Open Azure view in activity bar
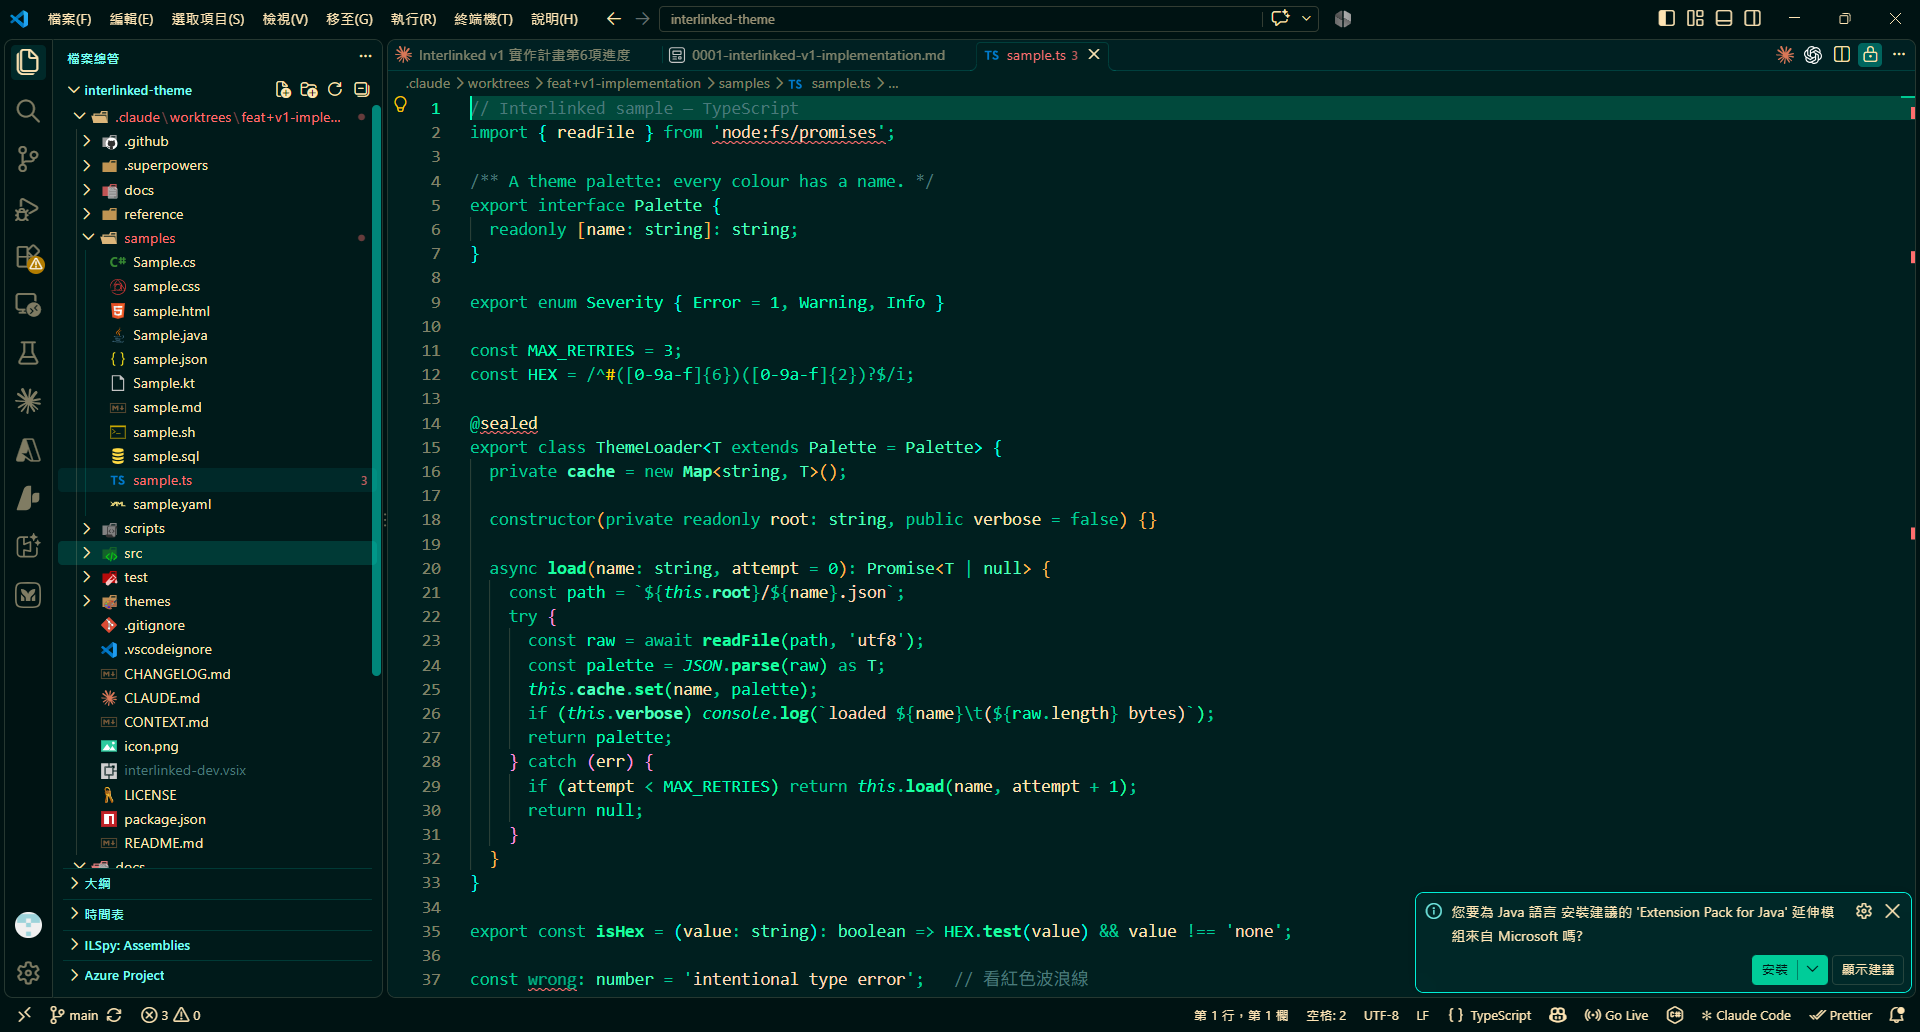The height and width of the screenshot is (1032, 1920). [28, 450]
